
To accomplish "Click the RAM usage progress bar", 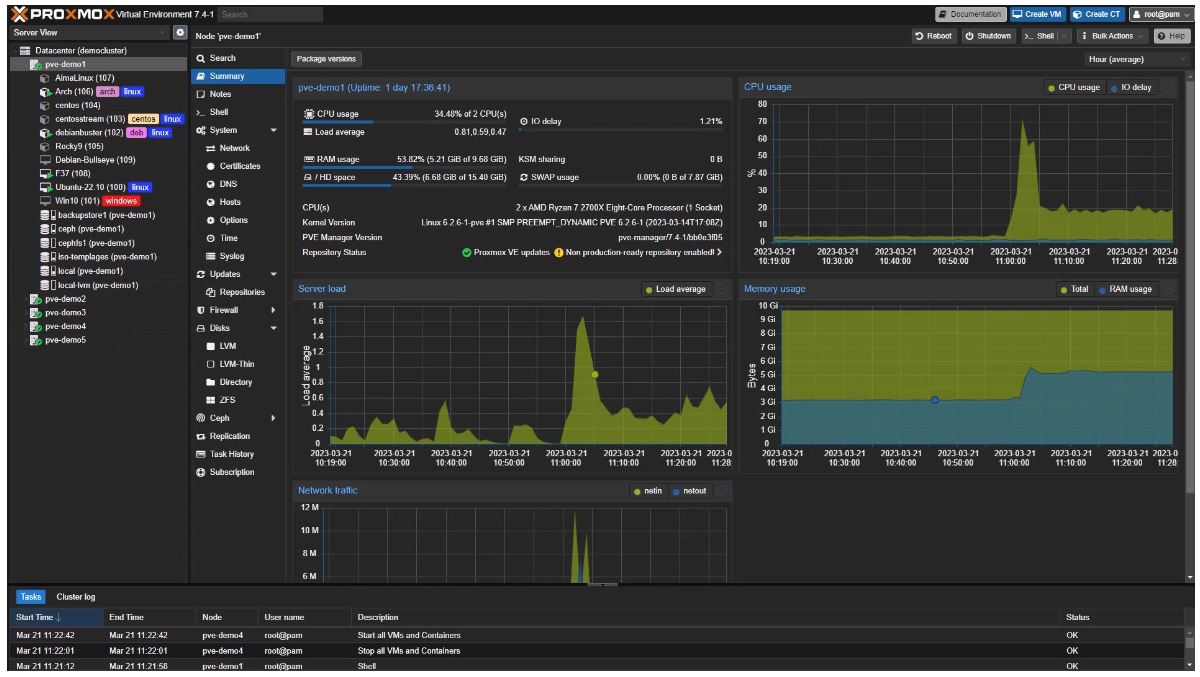I will coord(405,168).
